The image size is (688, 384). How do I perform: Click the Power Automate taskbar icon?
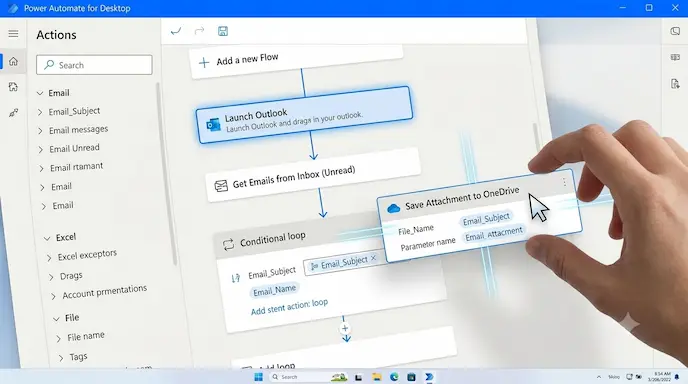[x=429, y=377]
